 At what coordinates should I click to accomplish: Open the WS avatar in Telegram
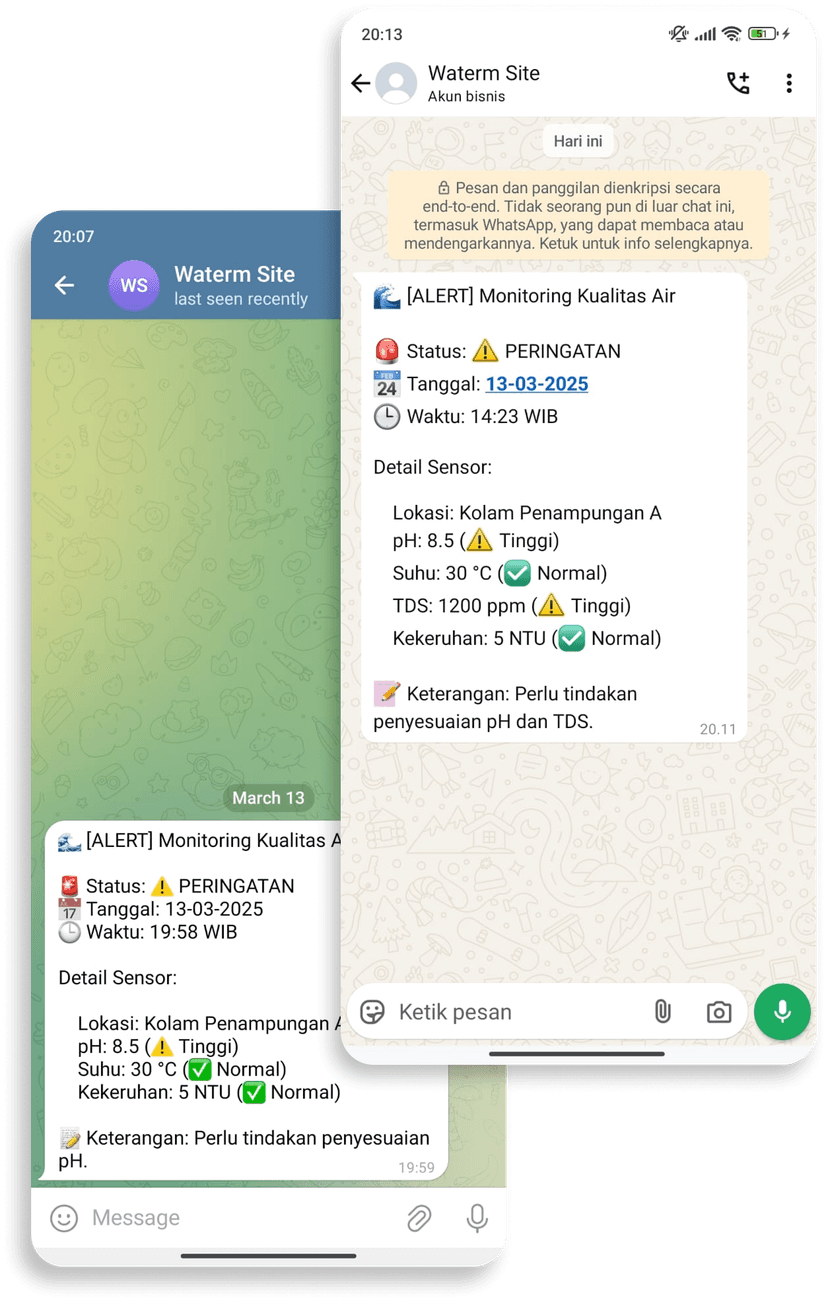pos(134,286)
